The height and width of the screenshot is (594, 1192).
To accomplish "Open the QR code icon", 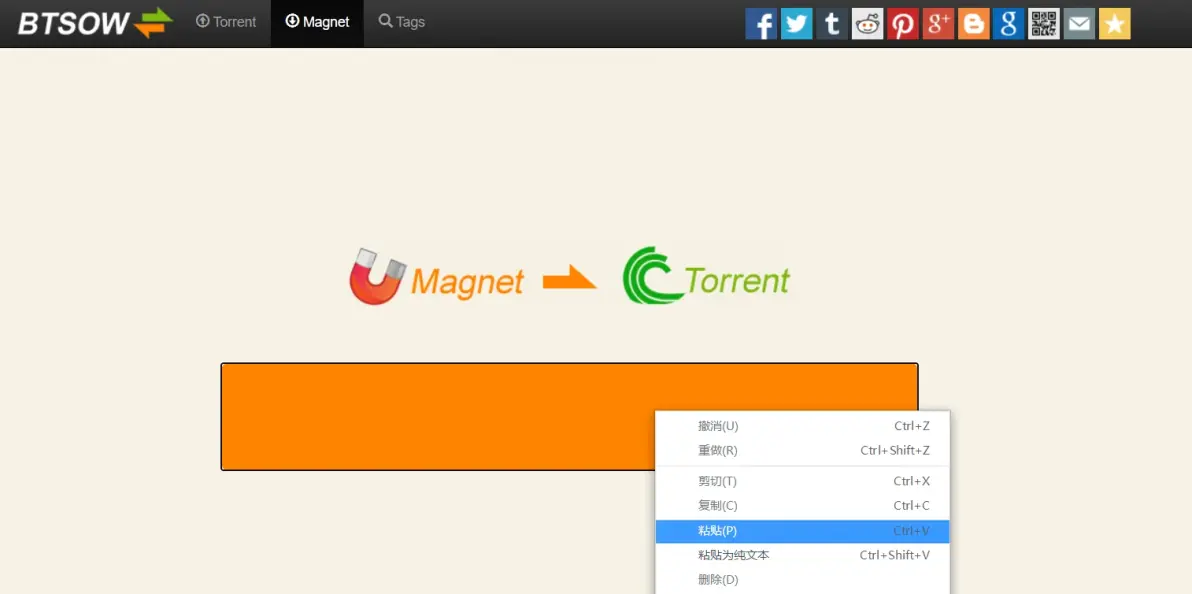I will 1044,23.
